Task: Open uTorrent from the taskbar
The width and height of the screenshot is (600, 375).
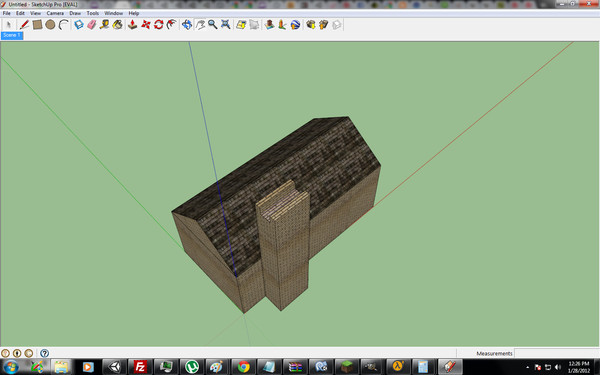Action: 192,367
